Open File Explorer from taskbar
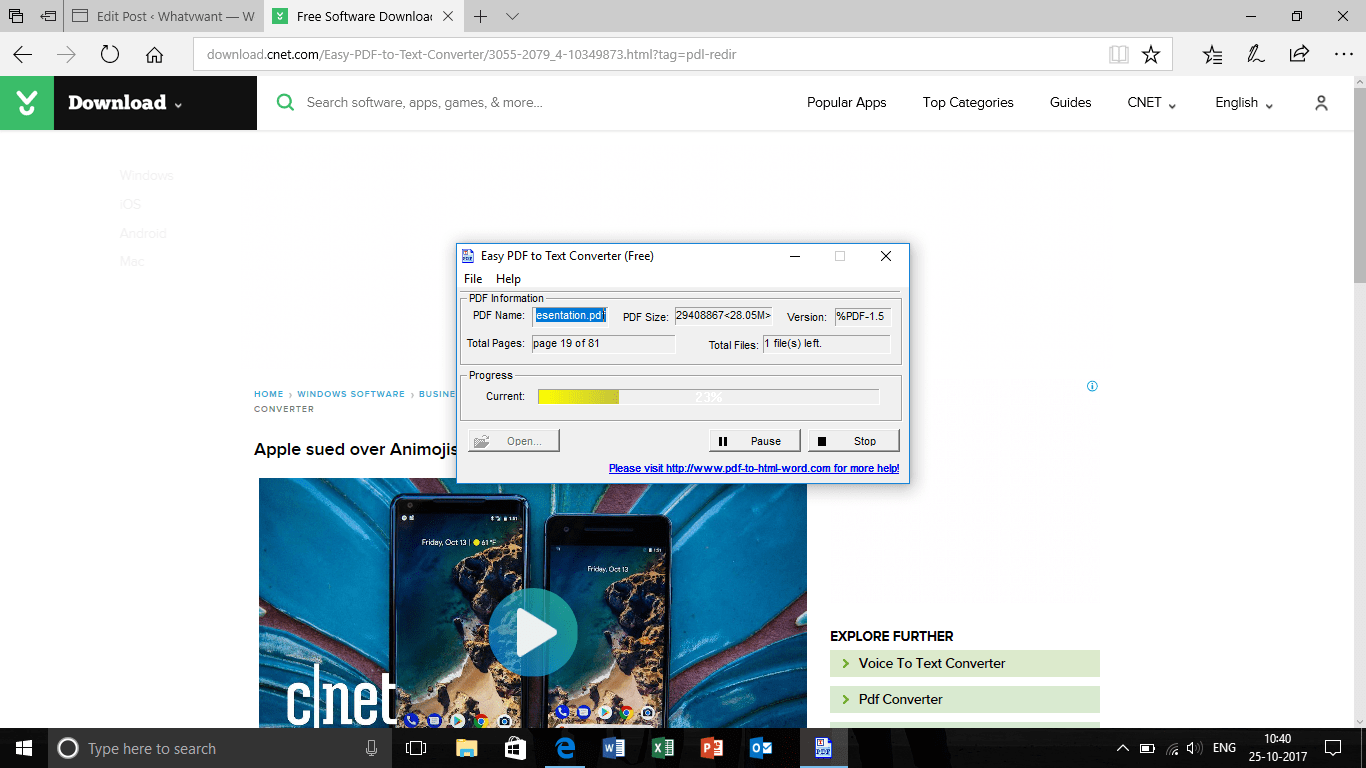The width and height of the screenshot is (1366, 768). (467, 748)
